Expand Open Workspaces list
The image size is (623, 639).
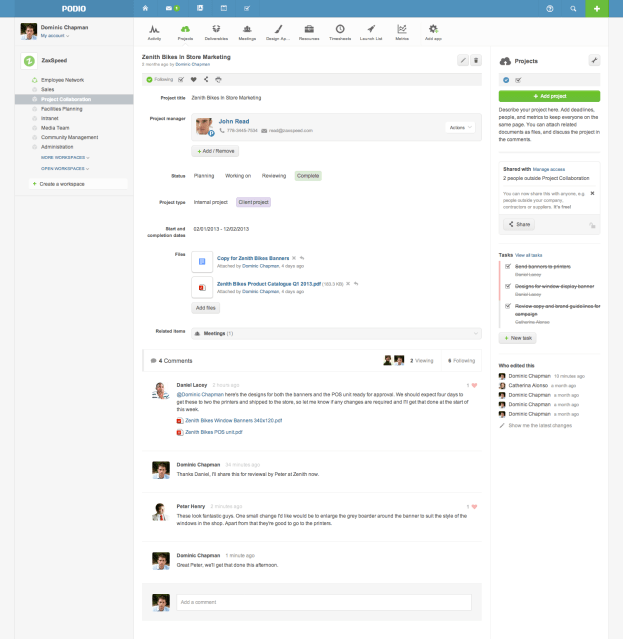coord(65,168)
